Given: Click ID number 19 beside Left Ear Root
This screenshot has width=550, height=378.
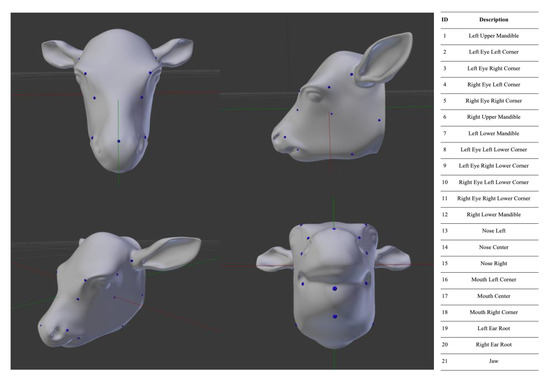Looking at the screenshot, I should (445, 328).
